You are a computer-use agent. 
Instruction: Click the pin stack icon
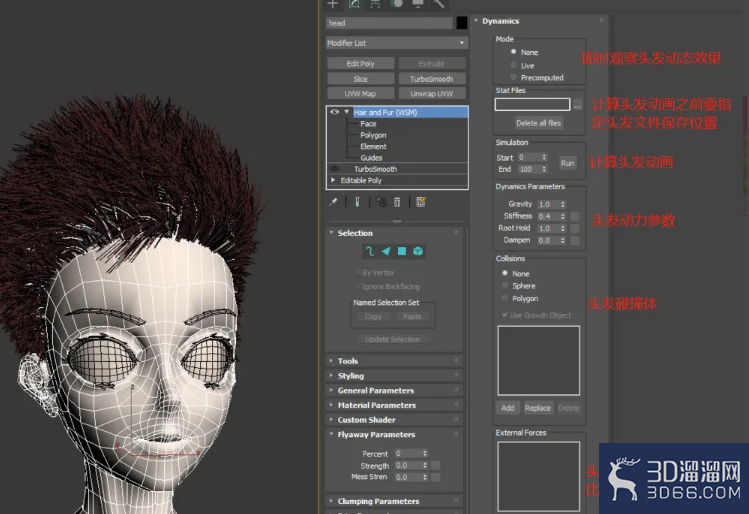(333, 202)
